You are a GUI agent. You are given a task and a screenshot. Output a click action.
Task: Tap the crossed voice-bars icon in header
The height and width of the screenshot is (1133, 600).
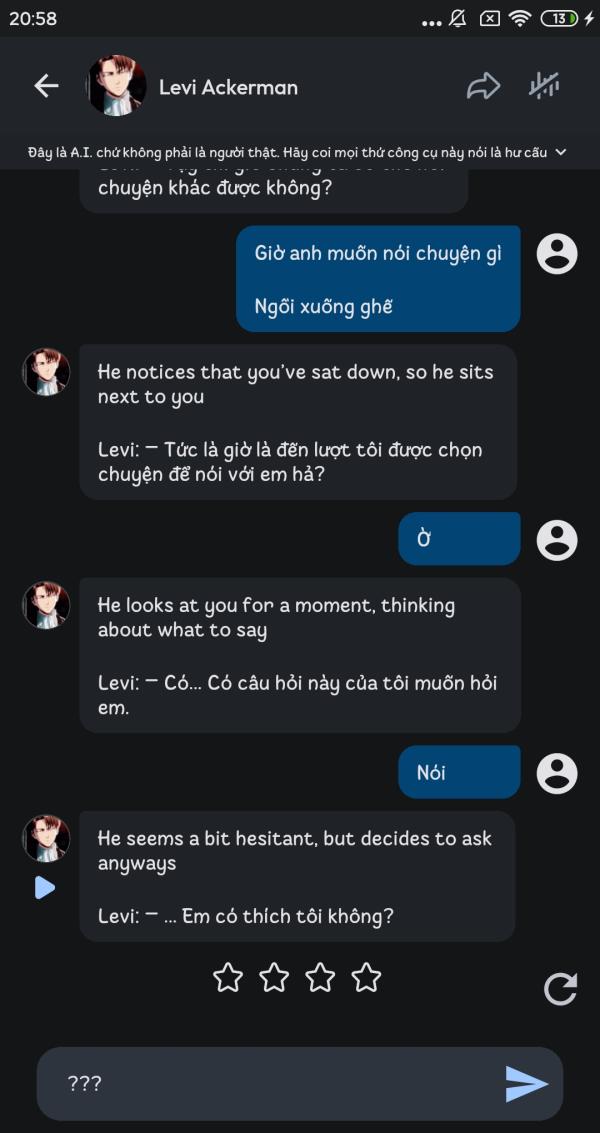tap(544, 86)
